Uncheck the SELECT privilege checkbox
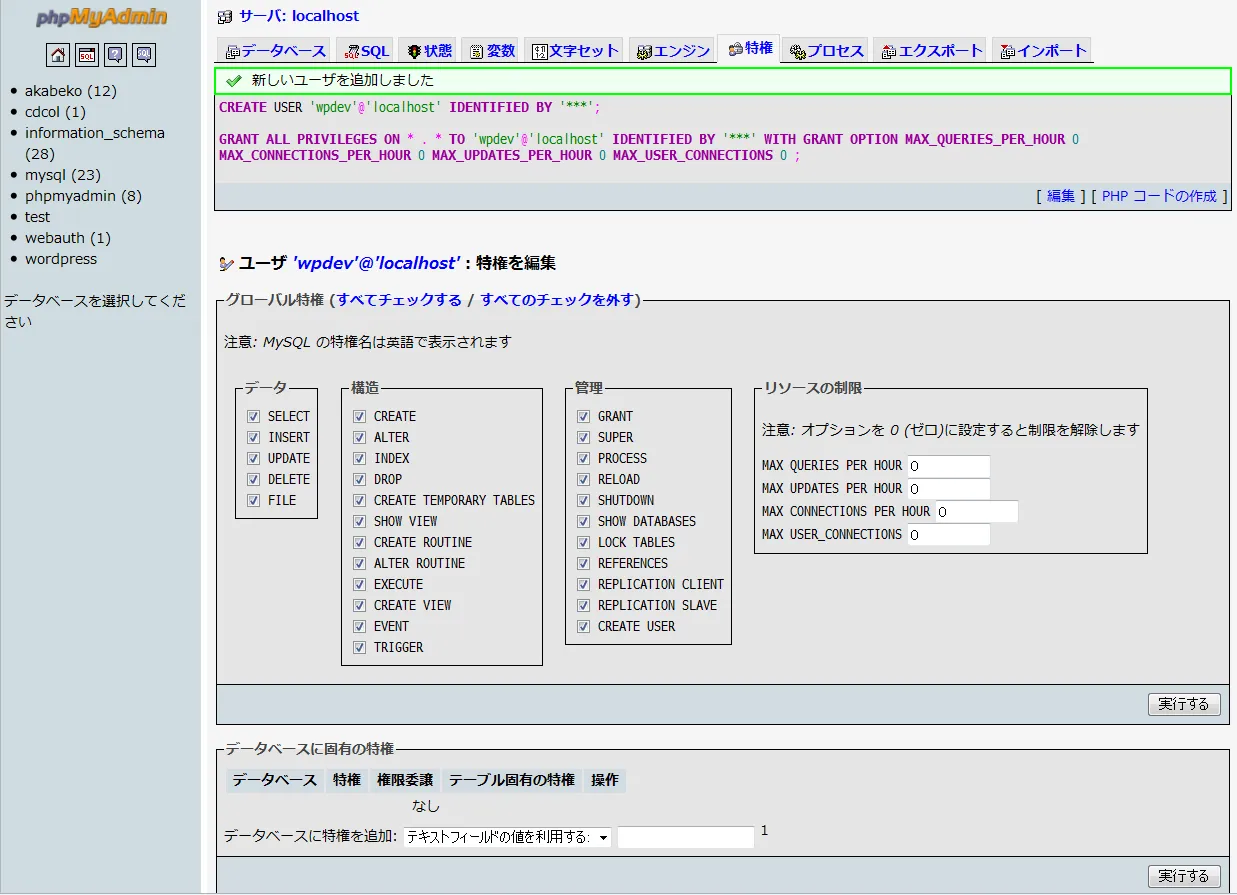Screen dimensions: 1237x895 [x=253, y=416]
